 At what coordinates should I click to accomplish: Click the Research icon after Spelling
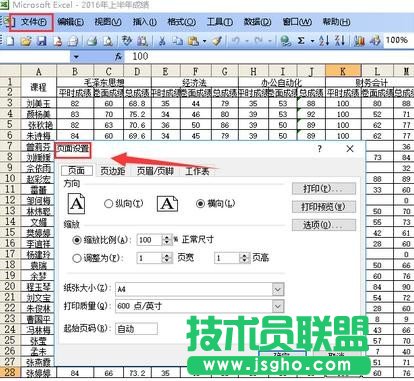tap(142, 41)
